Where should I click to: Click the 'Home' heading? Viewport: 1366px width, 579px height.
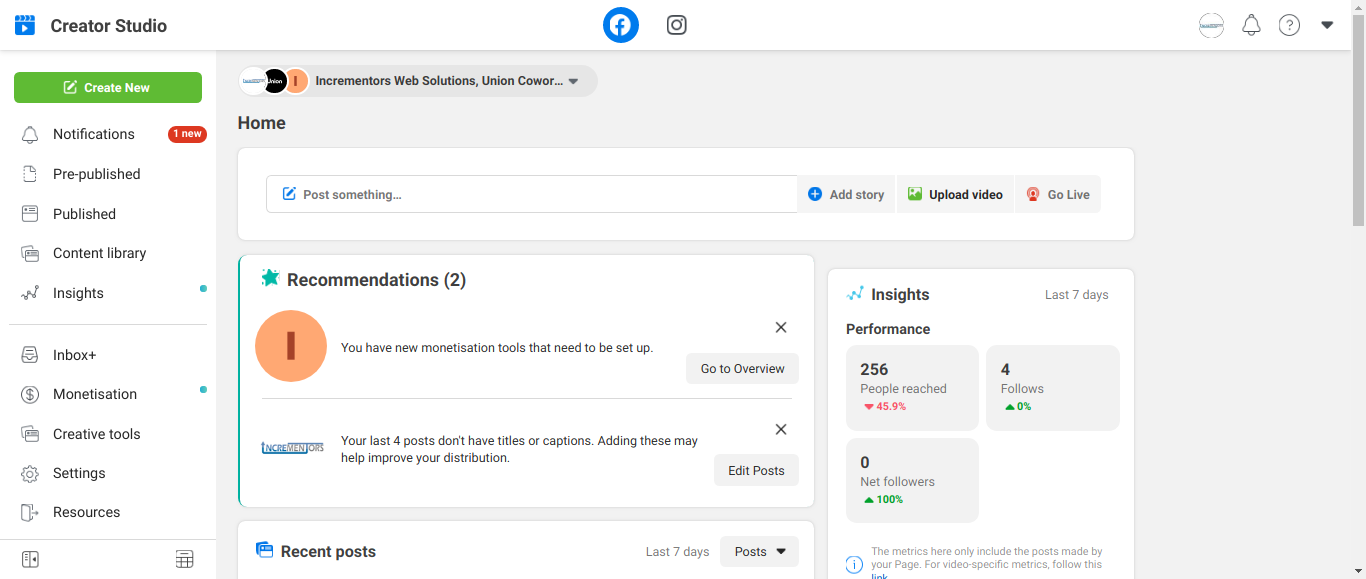[262, 123]
